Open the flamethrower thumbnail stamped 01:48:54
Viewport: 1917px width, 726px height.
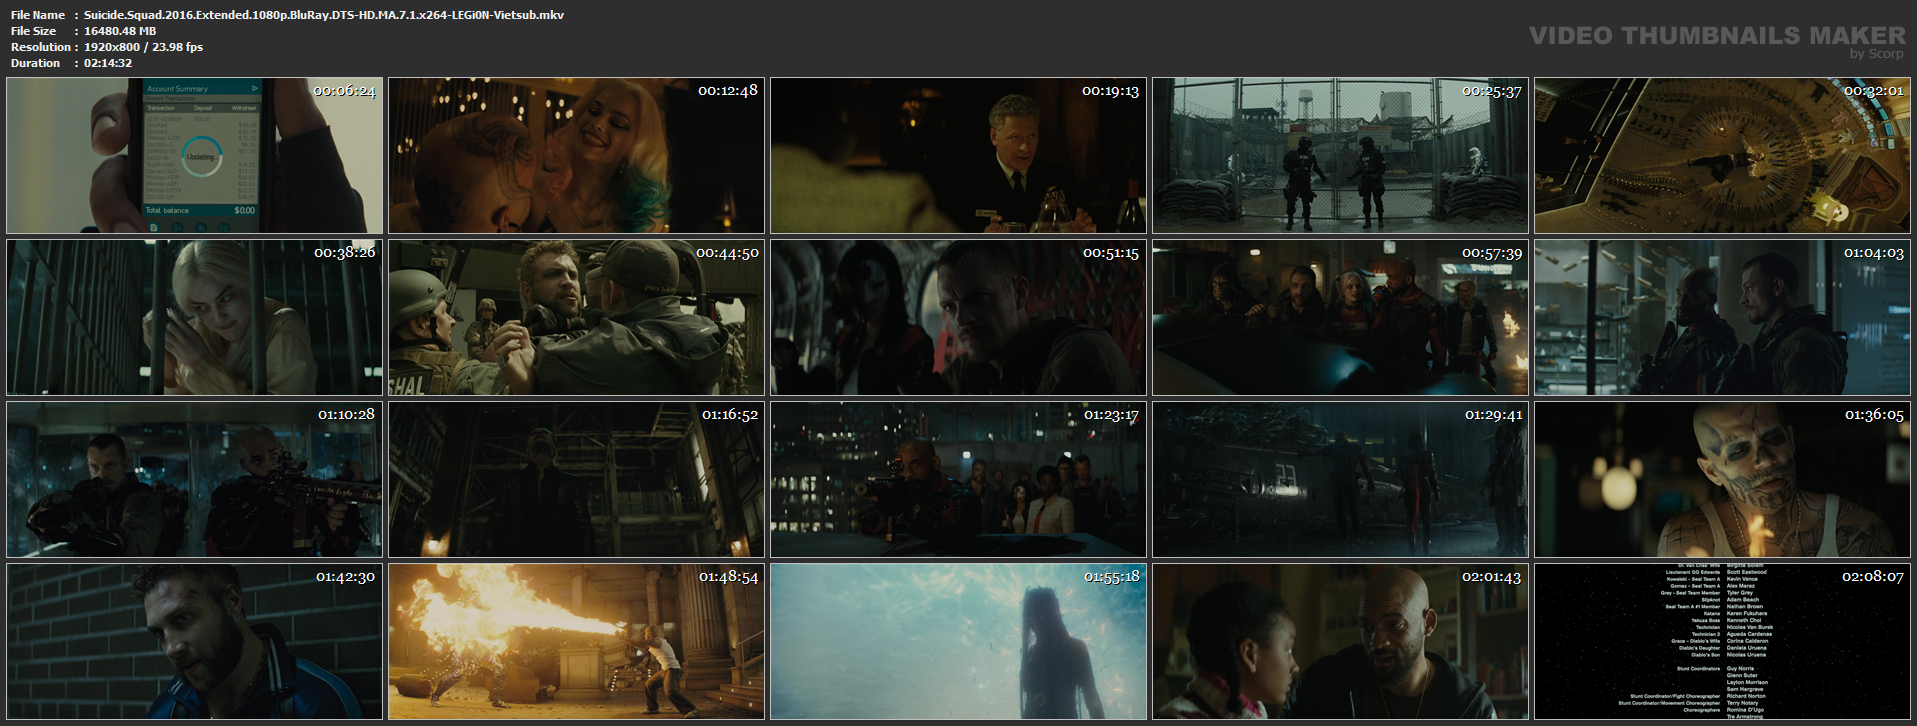pyautogui.click(x=576, y=642)
